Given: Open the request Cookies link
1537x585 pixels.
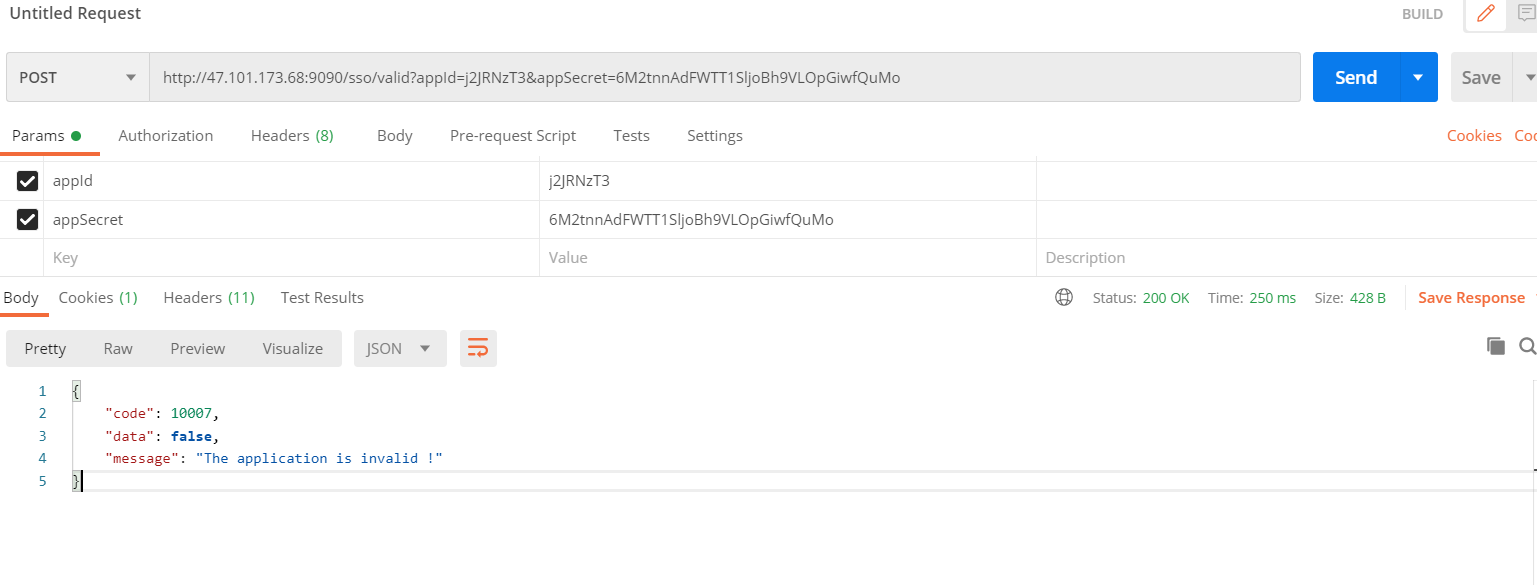Looking at the screenshot, I should [x=1474, y=136].
